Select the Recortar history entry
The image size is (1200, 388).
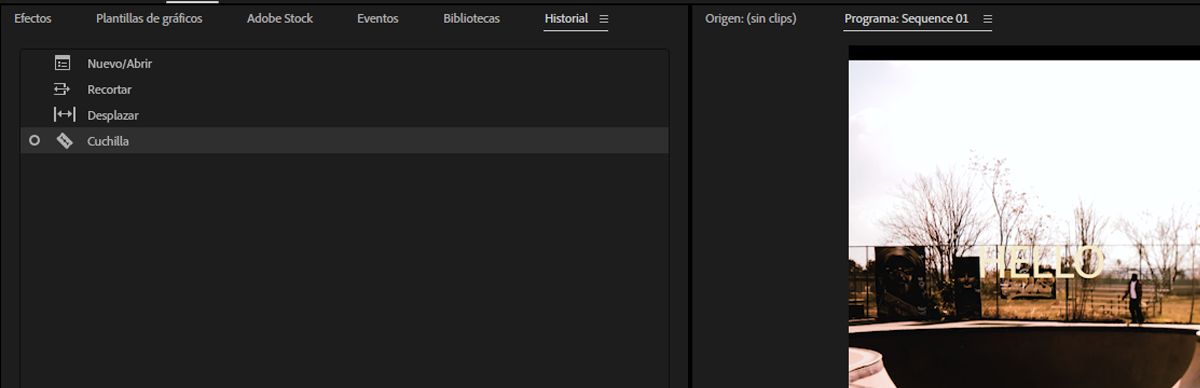click(344, 89)
